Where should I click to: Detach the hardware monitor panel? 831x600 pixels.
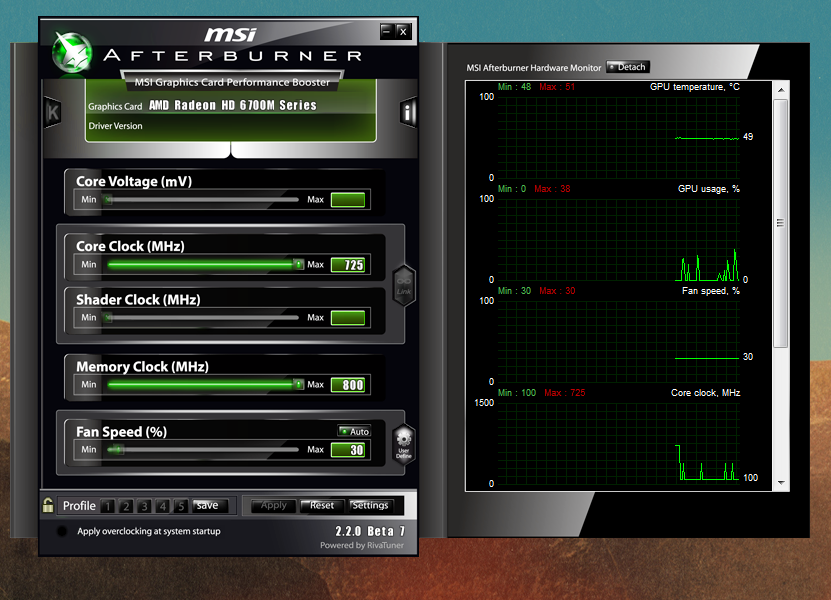pyautogui.click(x=627, y=67)
